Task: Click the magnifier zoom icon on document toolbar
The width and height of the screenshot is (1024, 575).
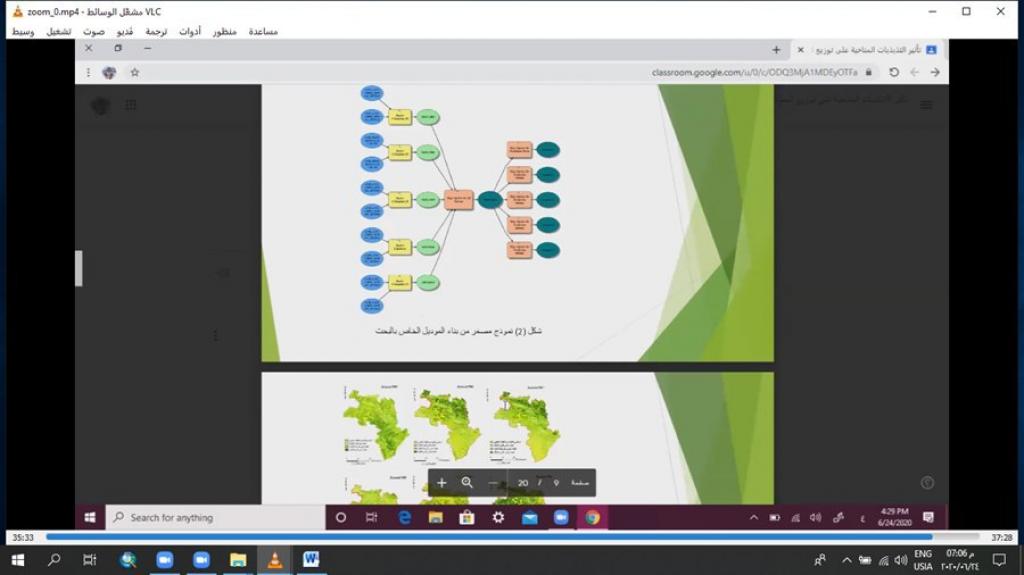Action: (x=467, y=483)
